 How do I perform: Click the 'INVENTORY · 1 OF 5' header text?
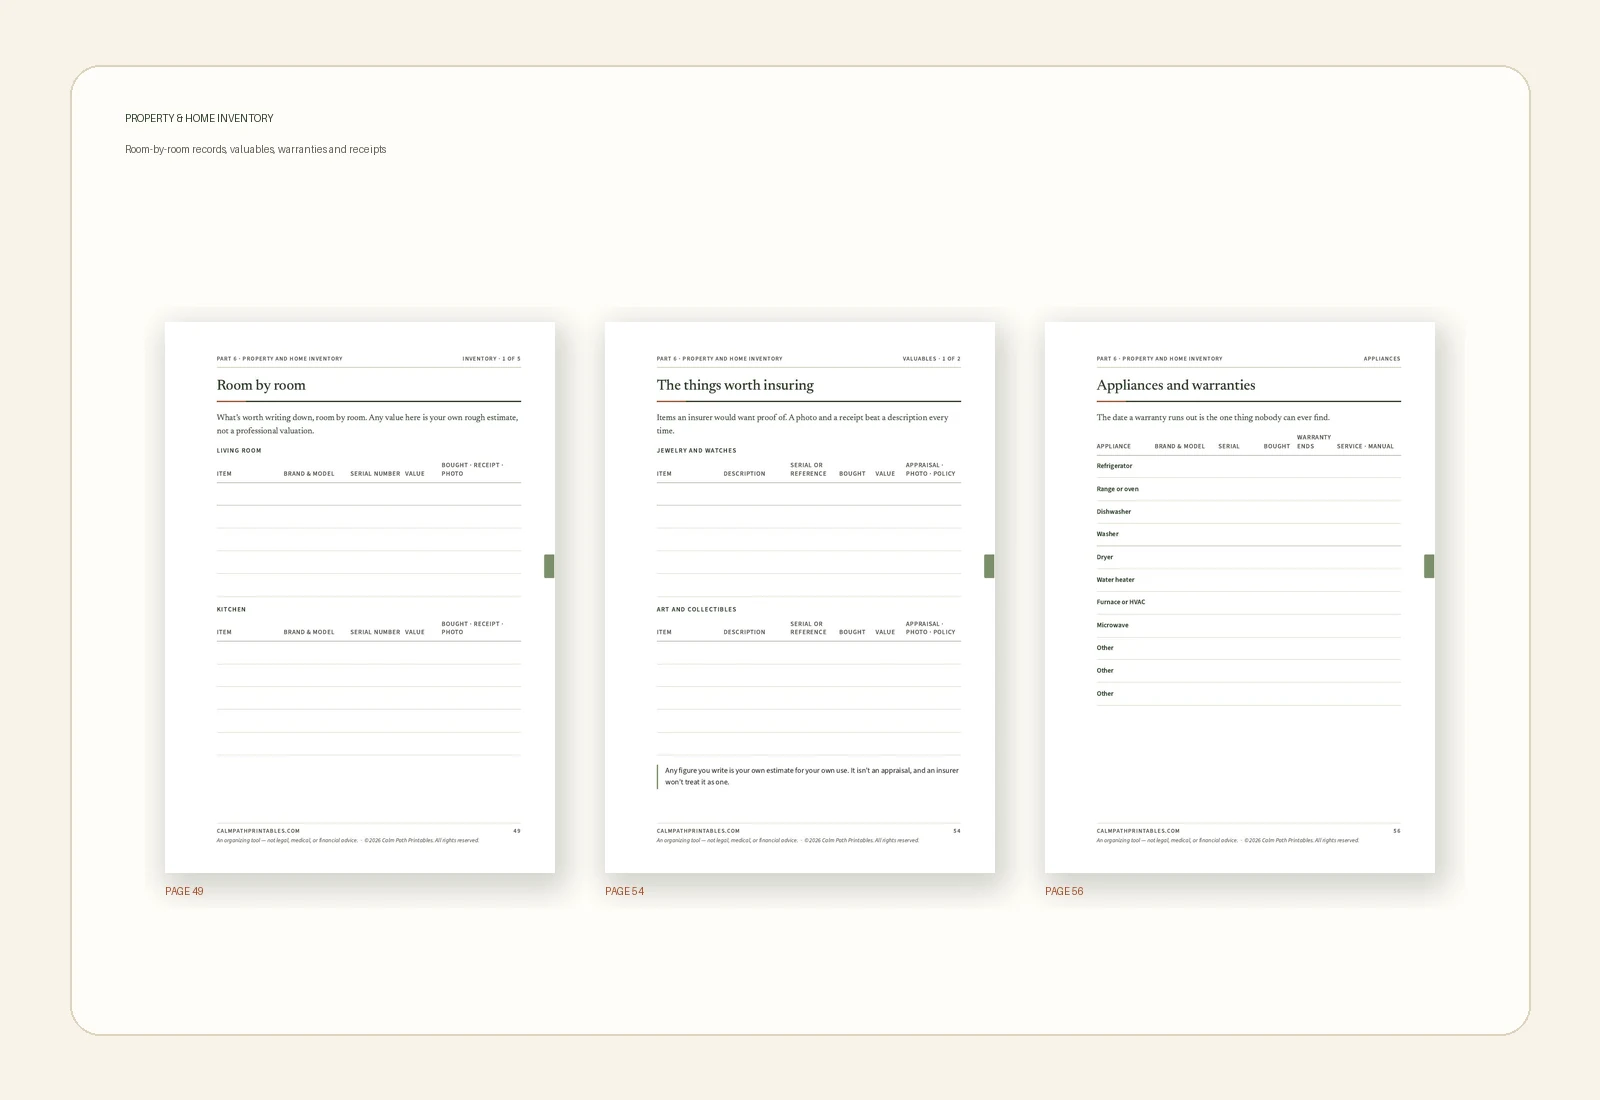491,358
